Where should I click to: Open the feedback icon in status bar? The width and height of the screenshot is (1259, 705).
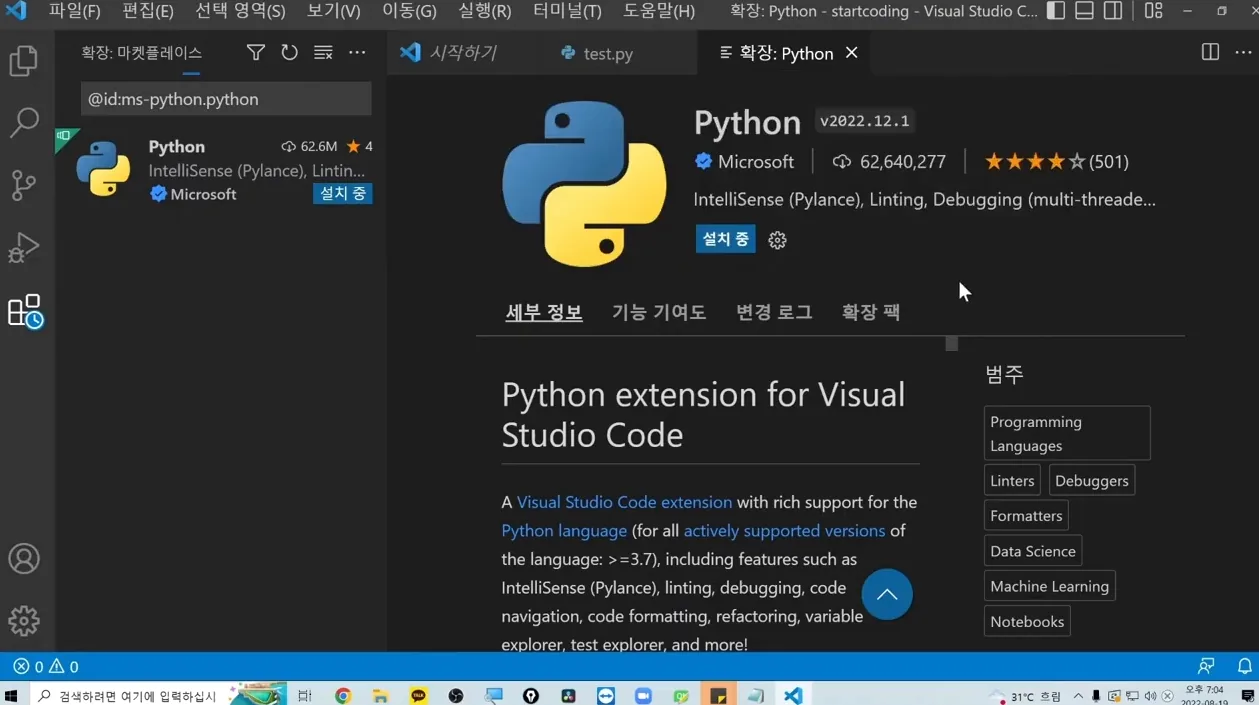coord(1206,666)
